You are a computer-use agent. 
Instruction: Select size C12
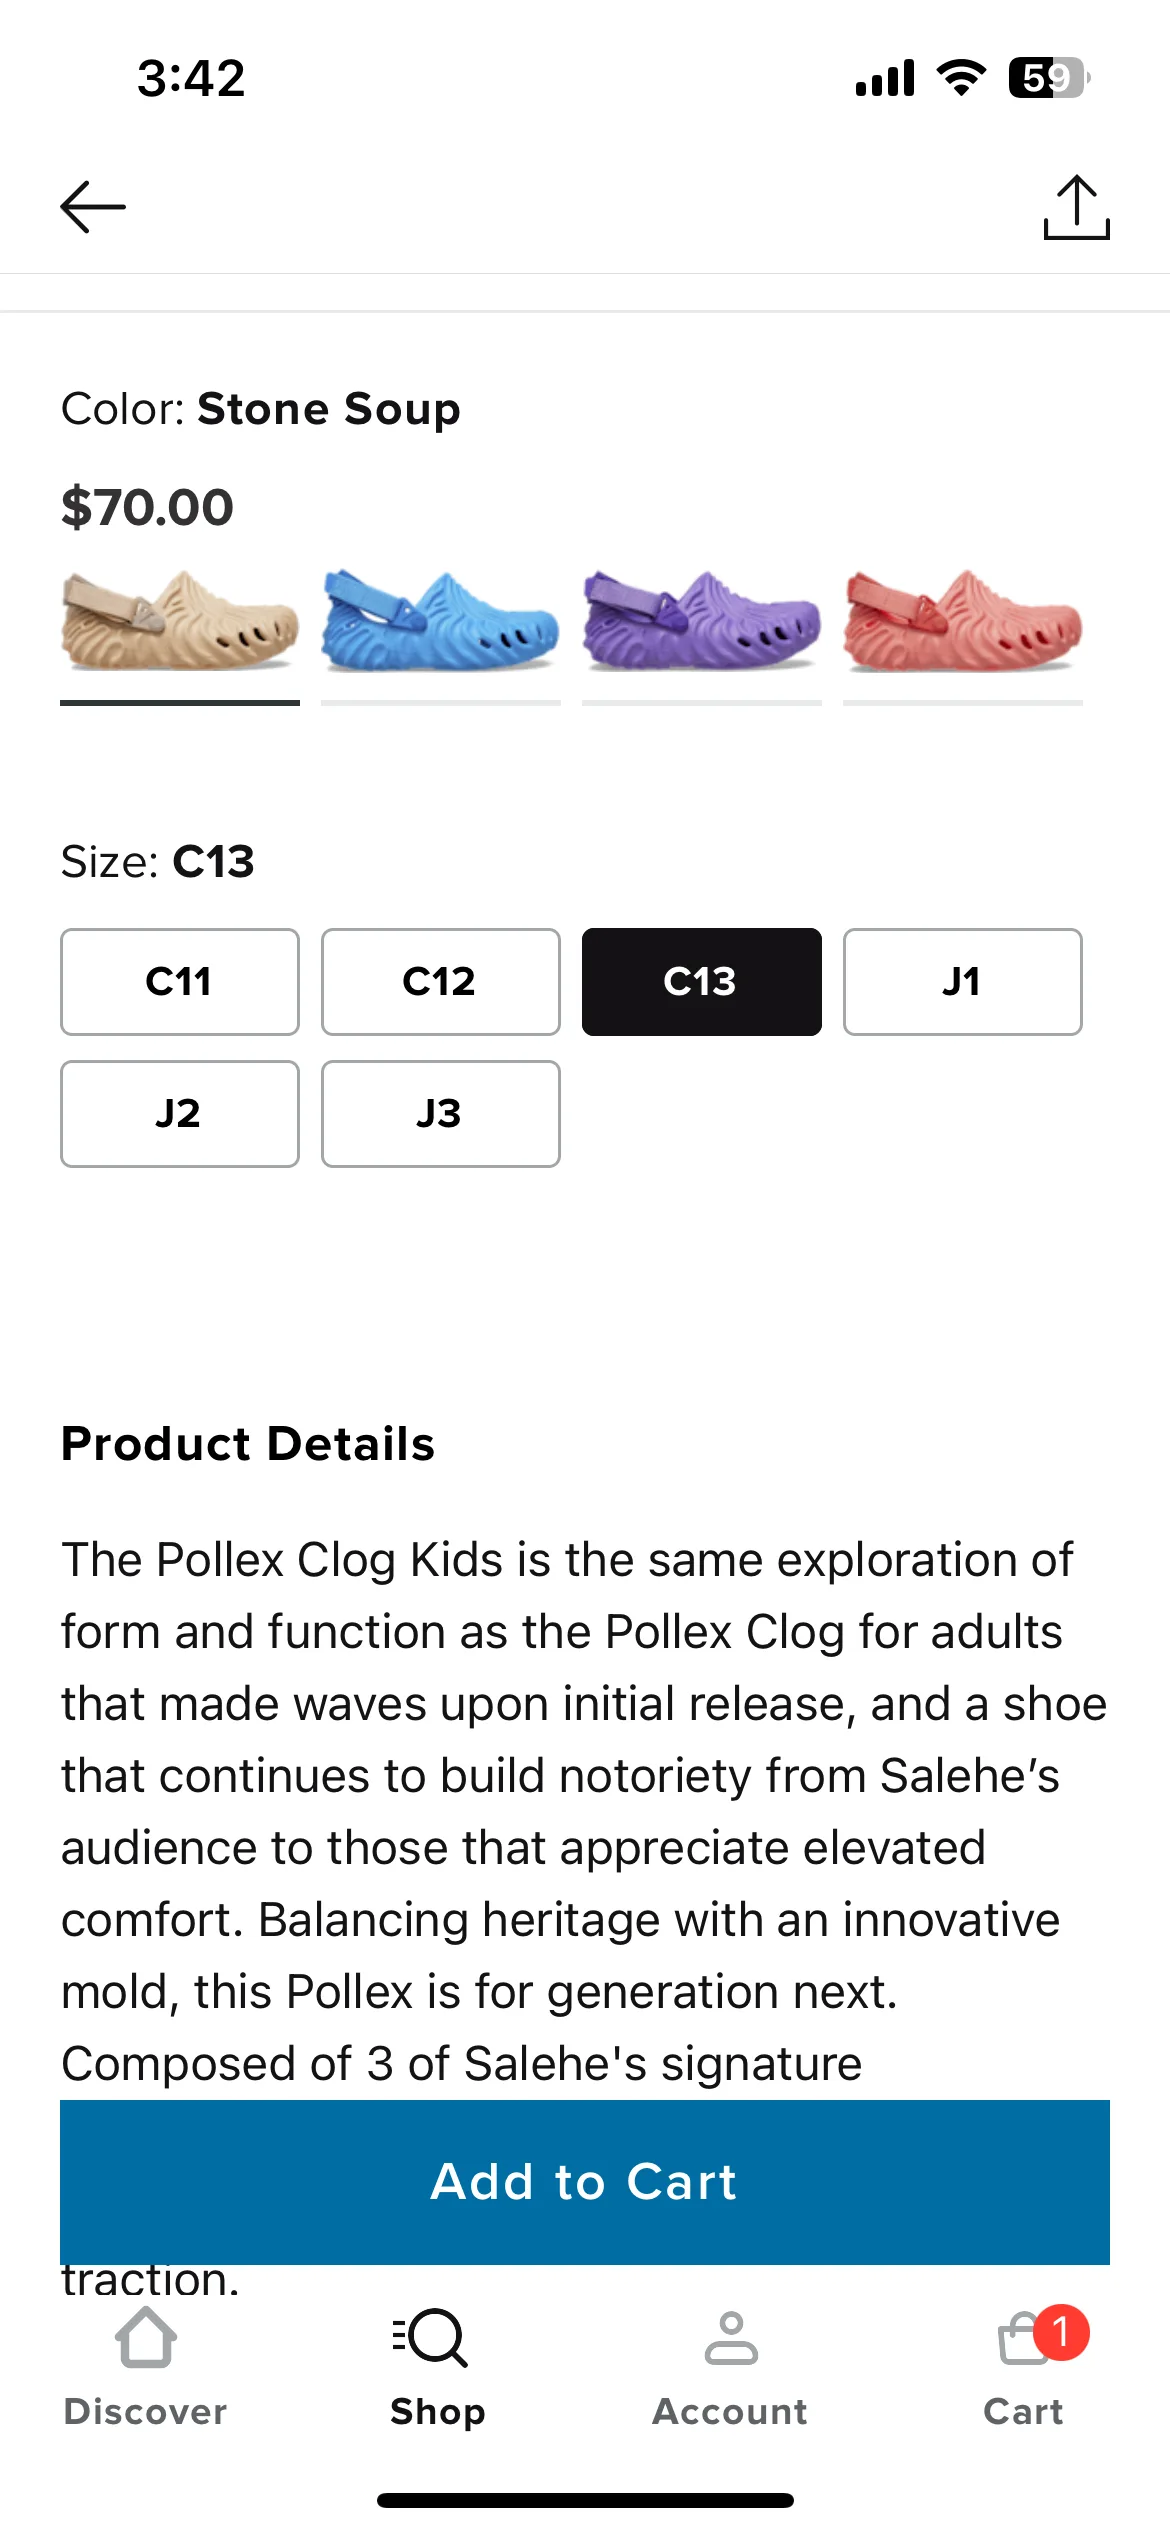tap(441, 982)
